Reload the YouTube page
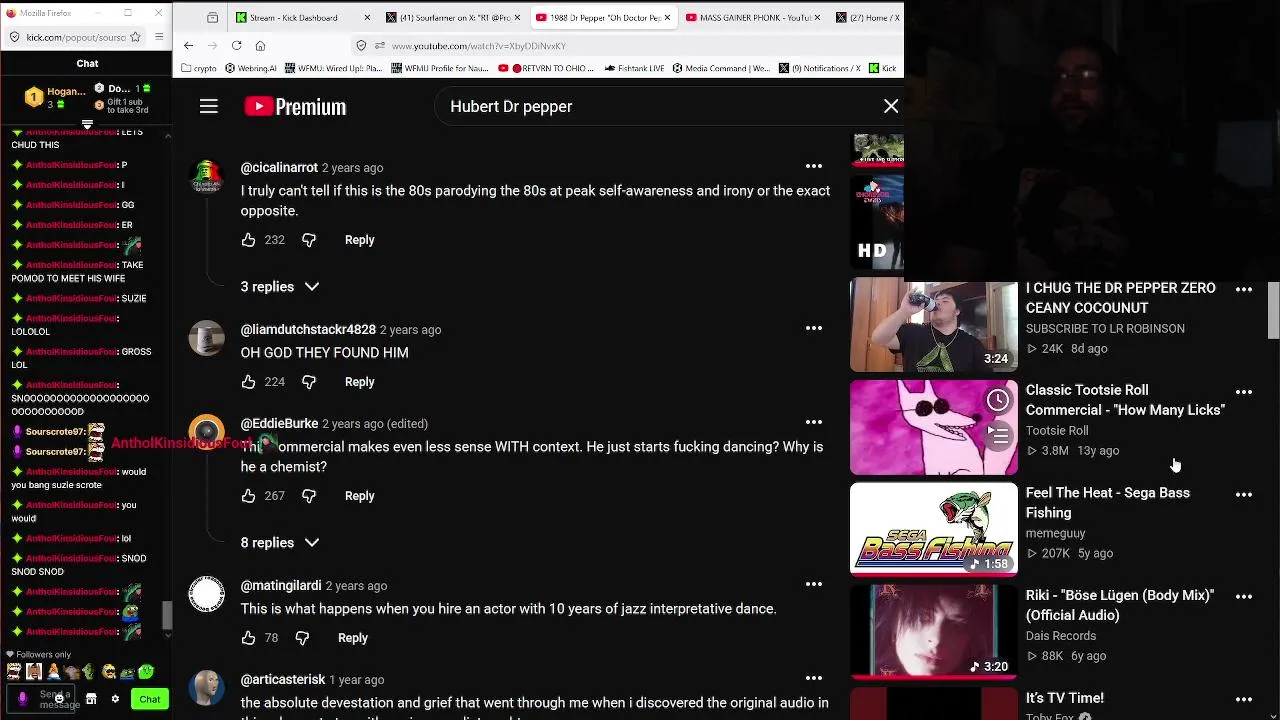The width and height of the screenshot is (1280, 720). (236, 45)
